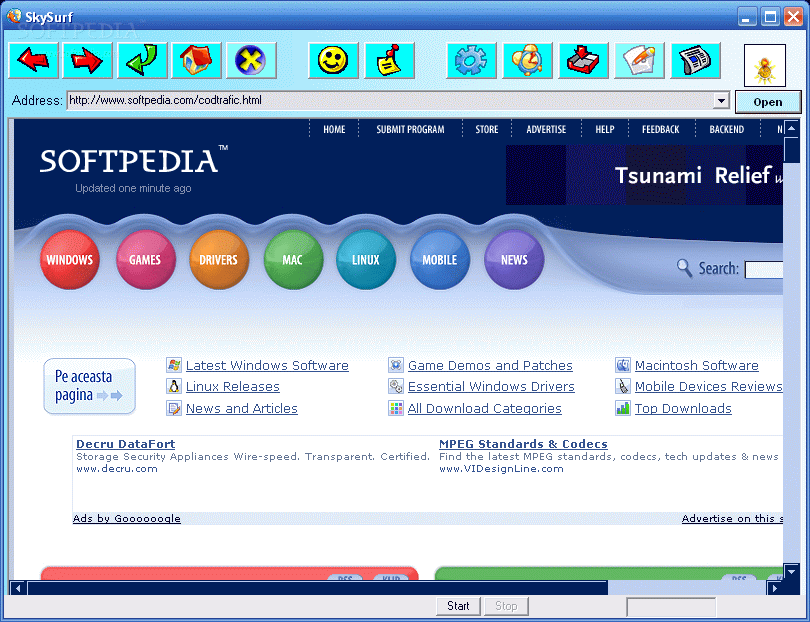Click the vertical scrollbar down arrow
The image size is (810, 622).
(791, 571)
